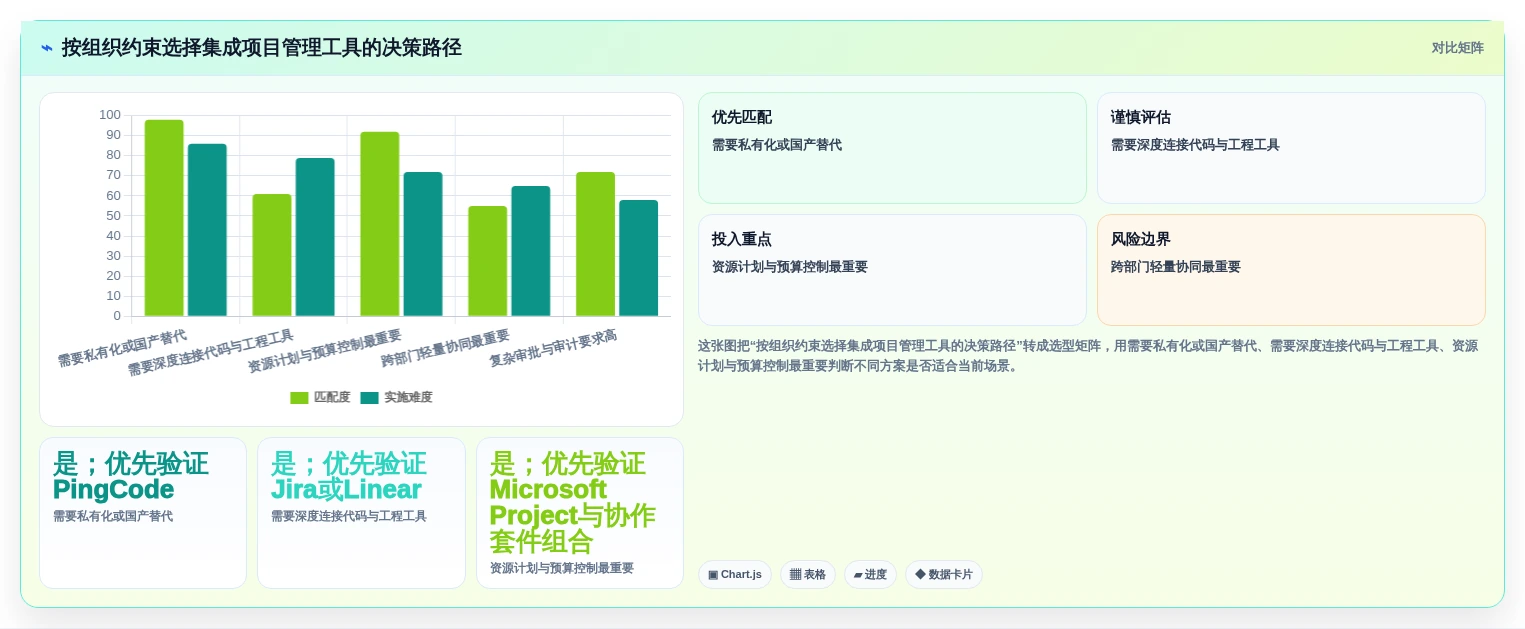The height and width of the screenshot is (629, 1525).
Task: Click 需要私有化或国产替代 text under PingCode
Action: point(113,516)
